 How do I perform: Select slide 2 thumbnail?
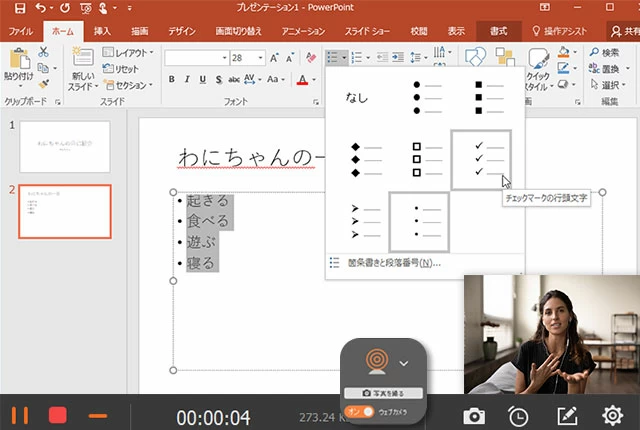[x=65, y=211]
